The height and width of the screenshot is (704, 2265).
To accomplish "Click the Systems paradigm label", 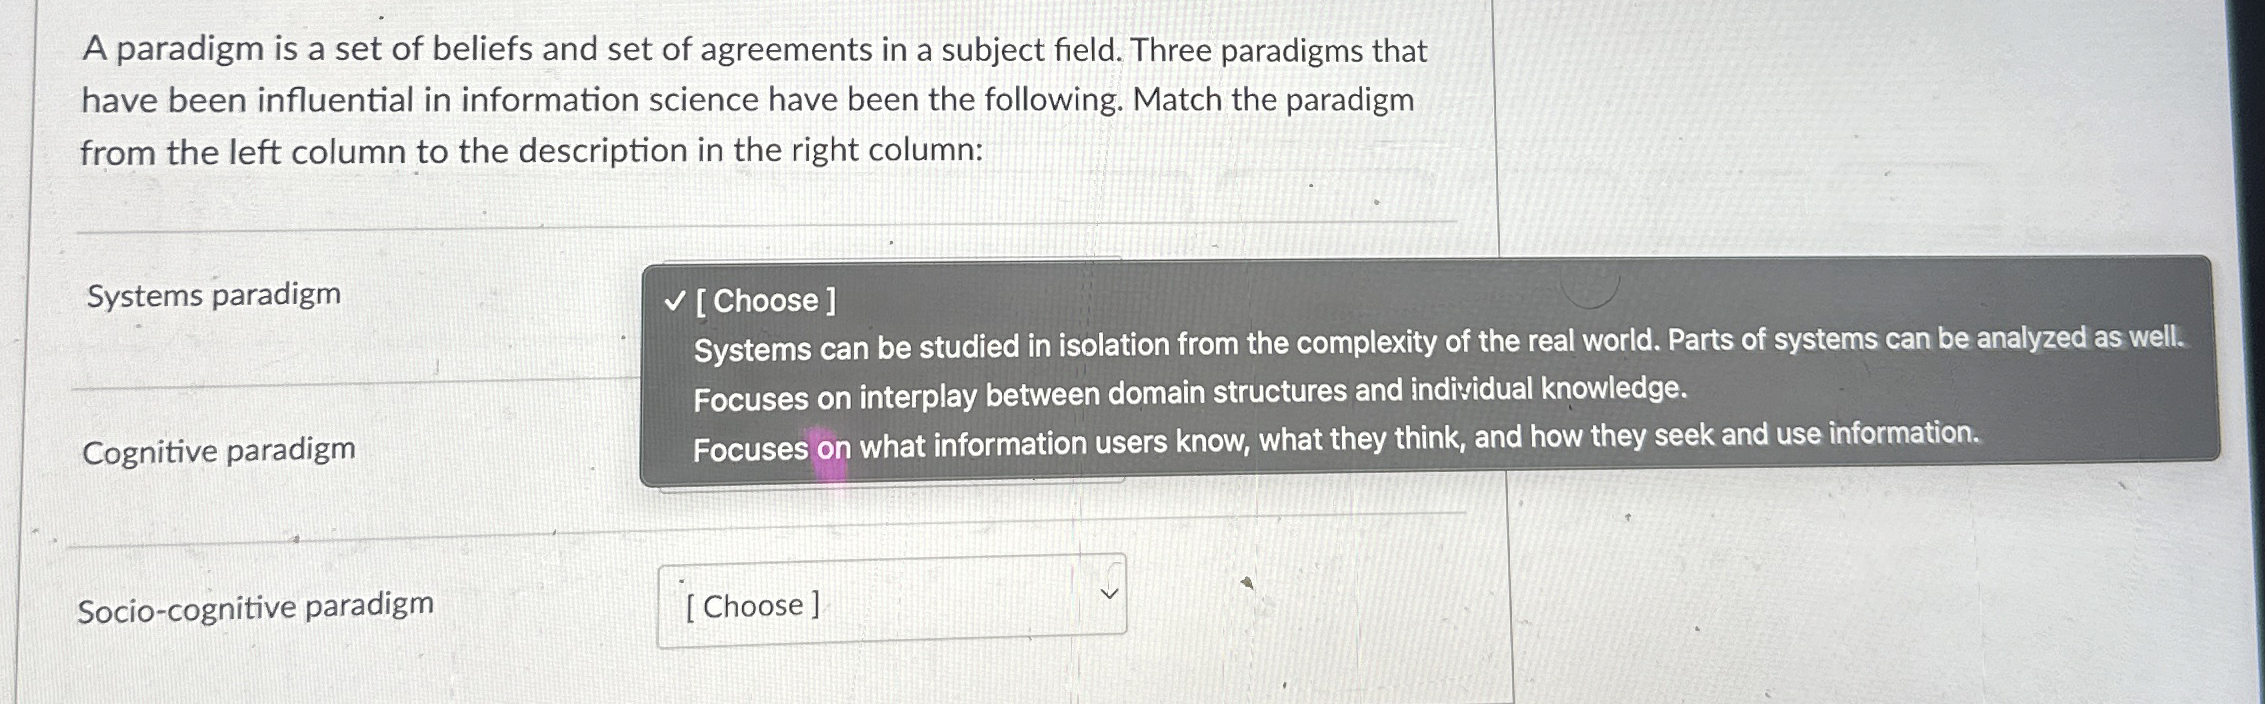I will [x=213, y=293].
